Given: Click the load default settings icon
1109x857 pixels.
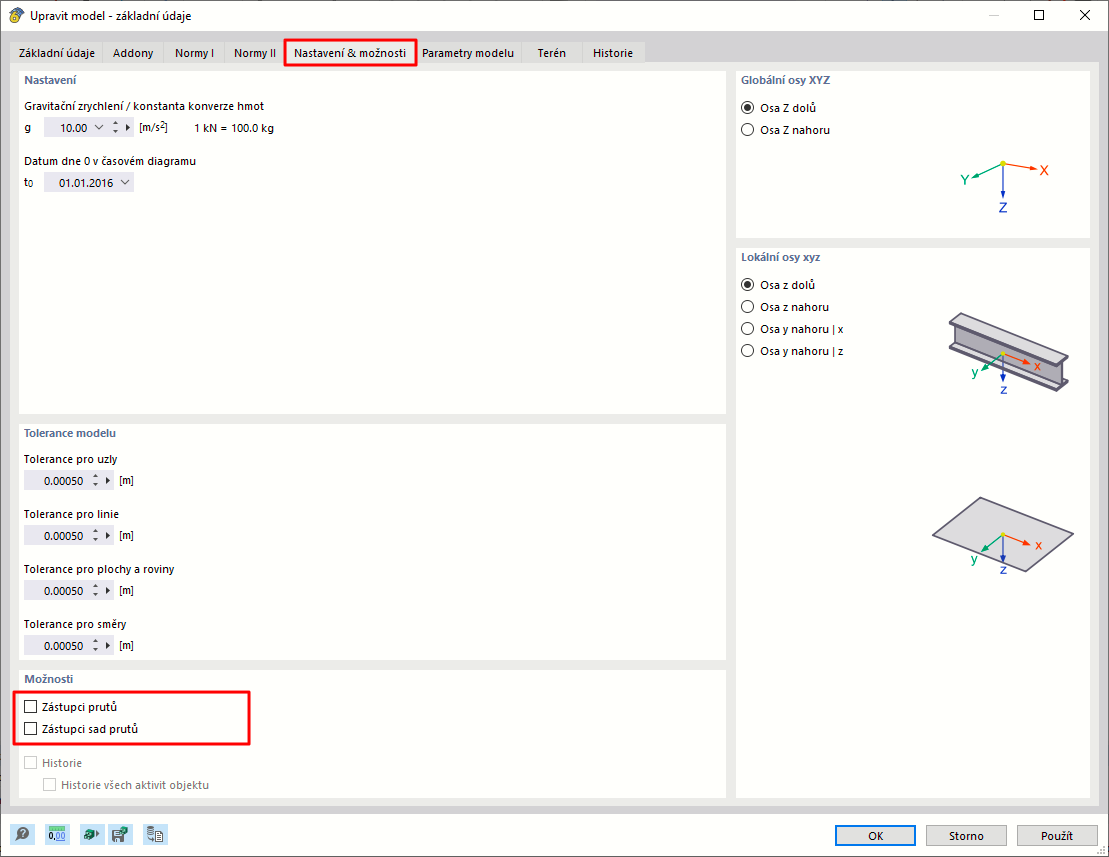Looking at the screenshot, I should click(x=91, y=834).
